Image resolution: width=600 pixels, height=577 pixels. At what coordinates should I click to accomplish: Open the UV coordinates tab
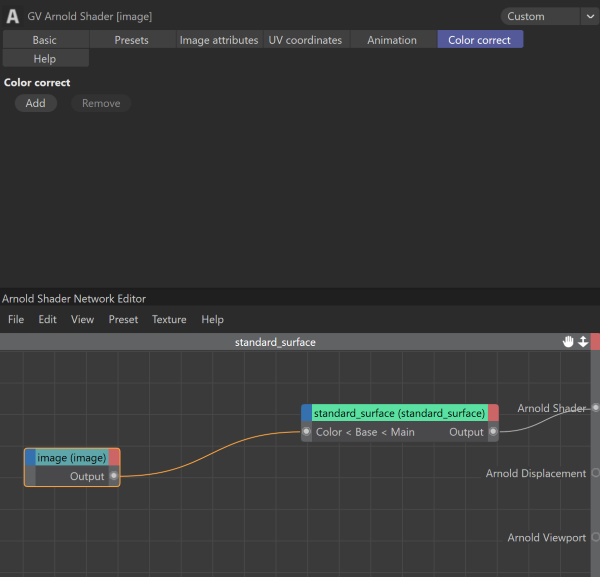(305, 40)
